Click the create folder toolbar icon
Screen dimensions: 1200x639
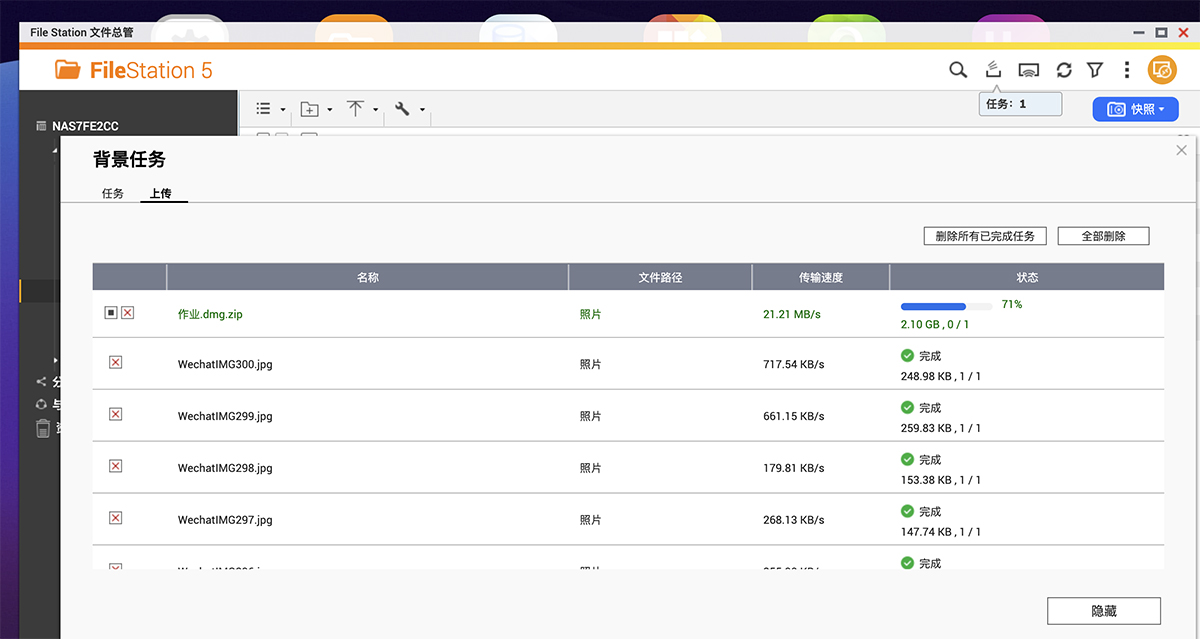tap(310, 109)
